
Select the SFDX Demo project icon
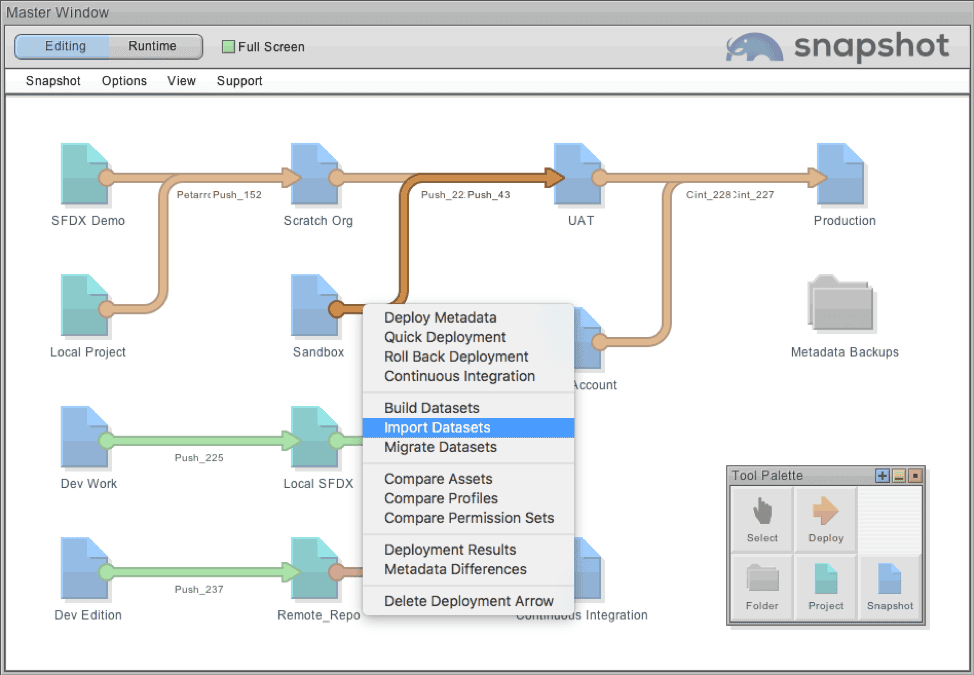84,174
